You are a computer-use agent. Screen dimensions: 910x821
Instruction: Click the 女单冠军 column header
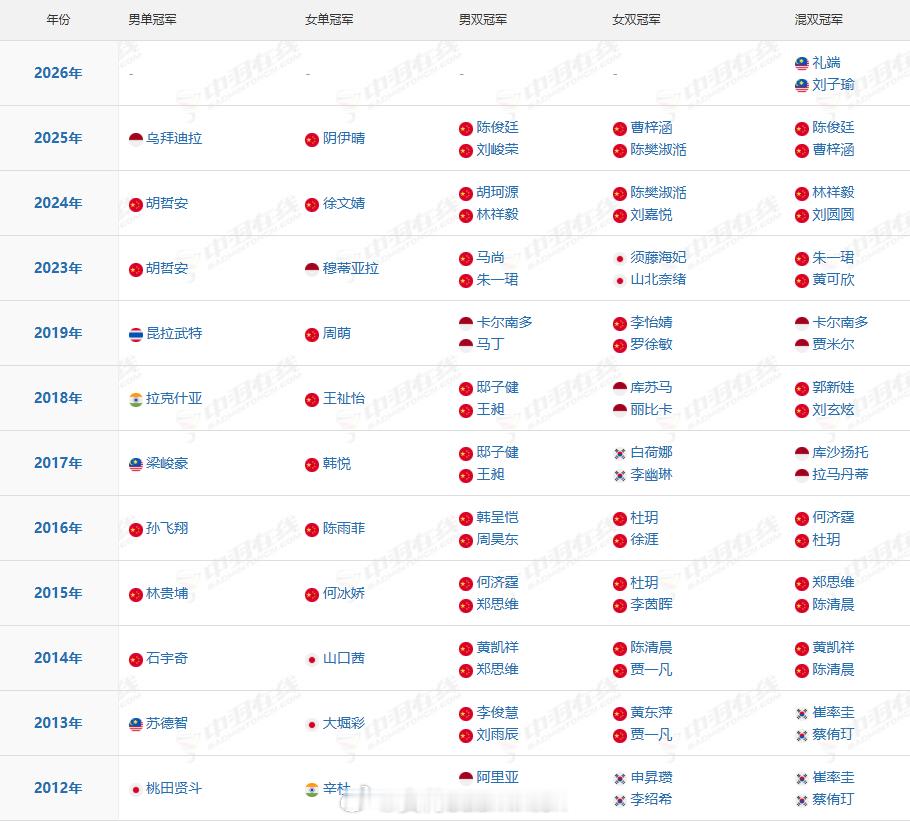(x=329, y=20)
